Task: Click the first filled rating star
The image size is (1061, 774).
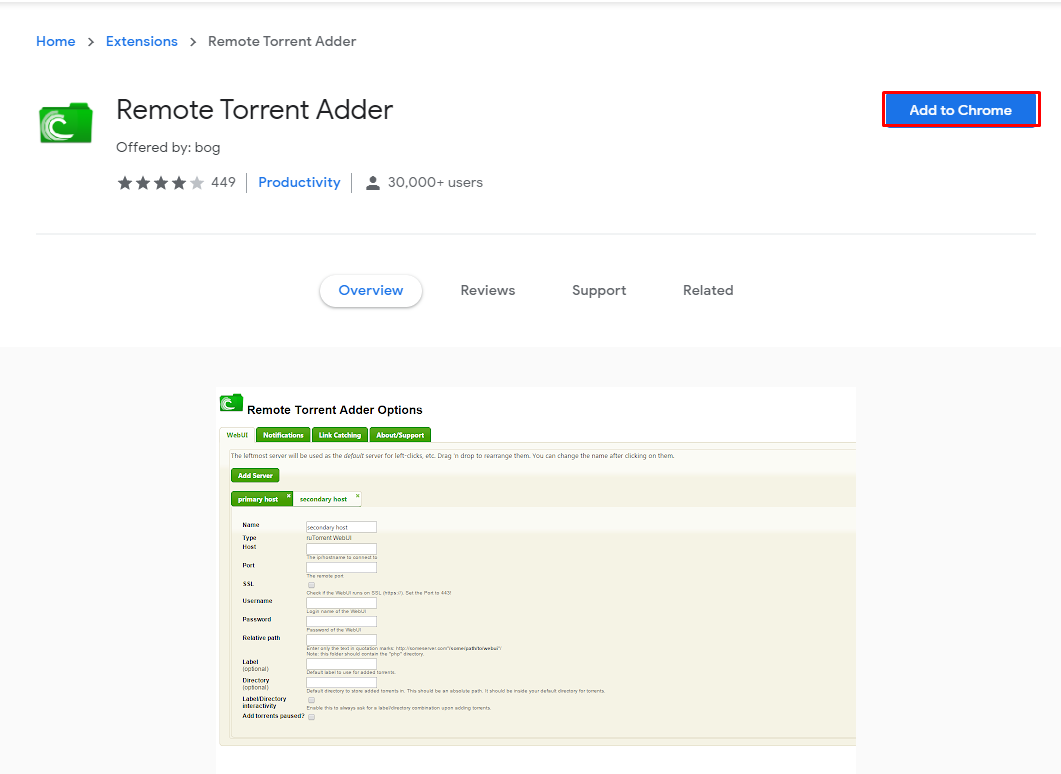Action: click(125, 183)
